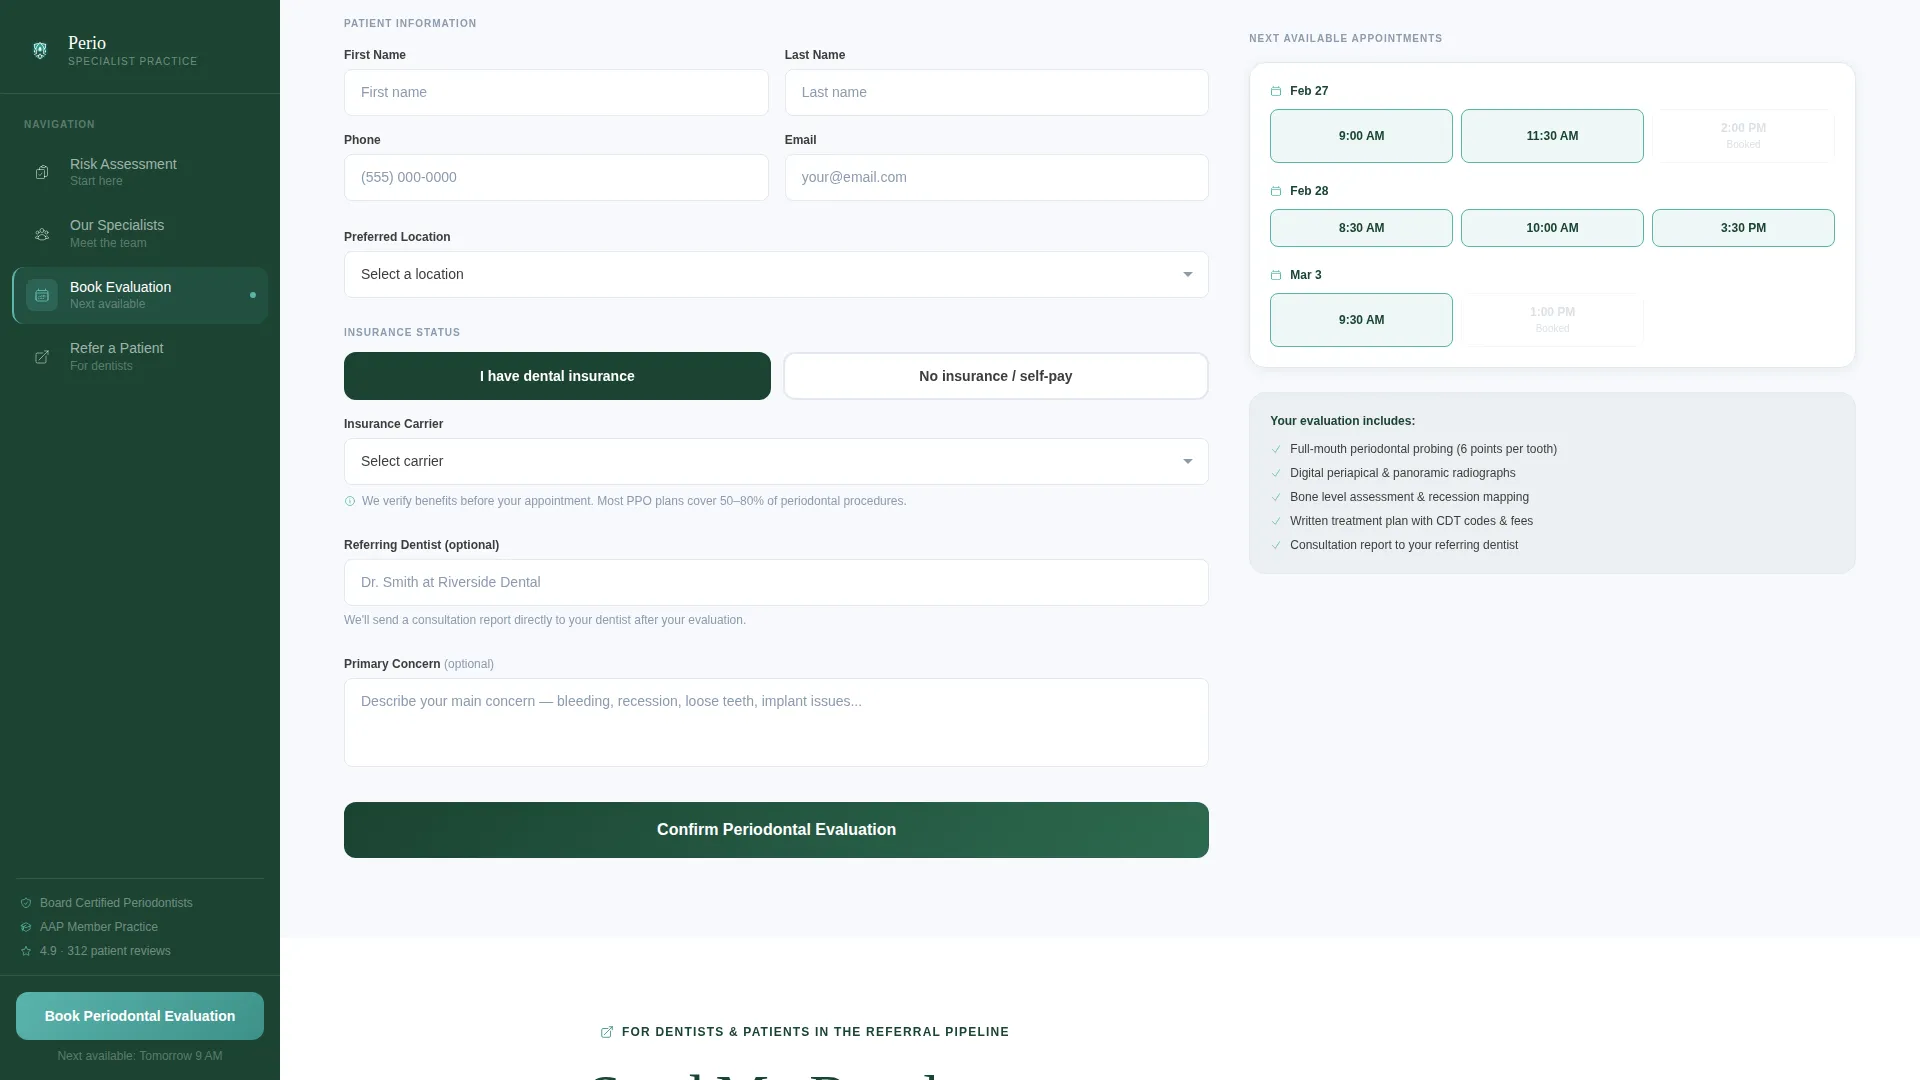
Task: Click the booked 1:00 PM slot
Action: [1552, 320]
